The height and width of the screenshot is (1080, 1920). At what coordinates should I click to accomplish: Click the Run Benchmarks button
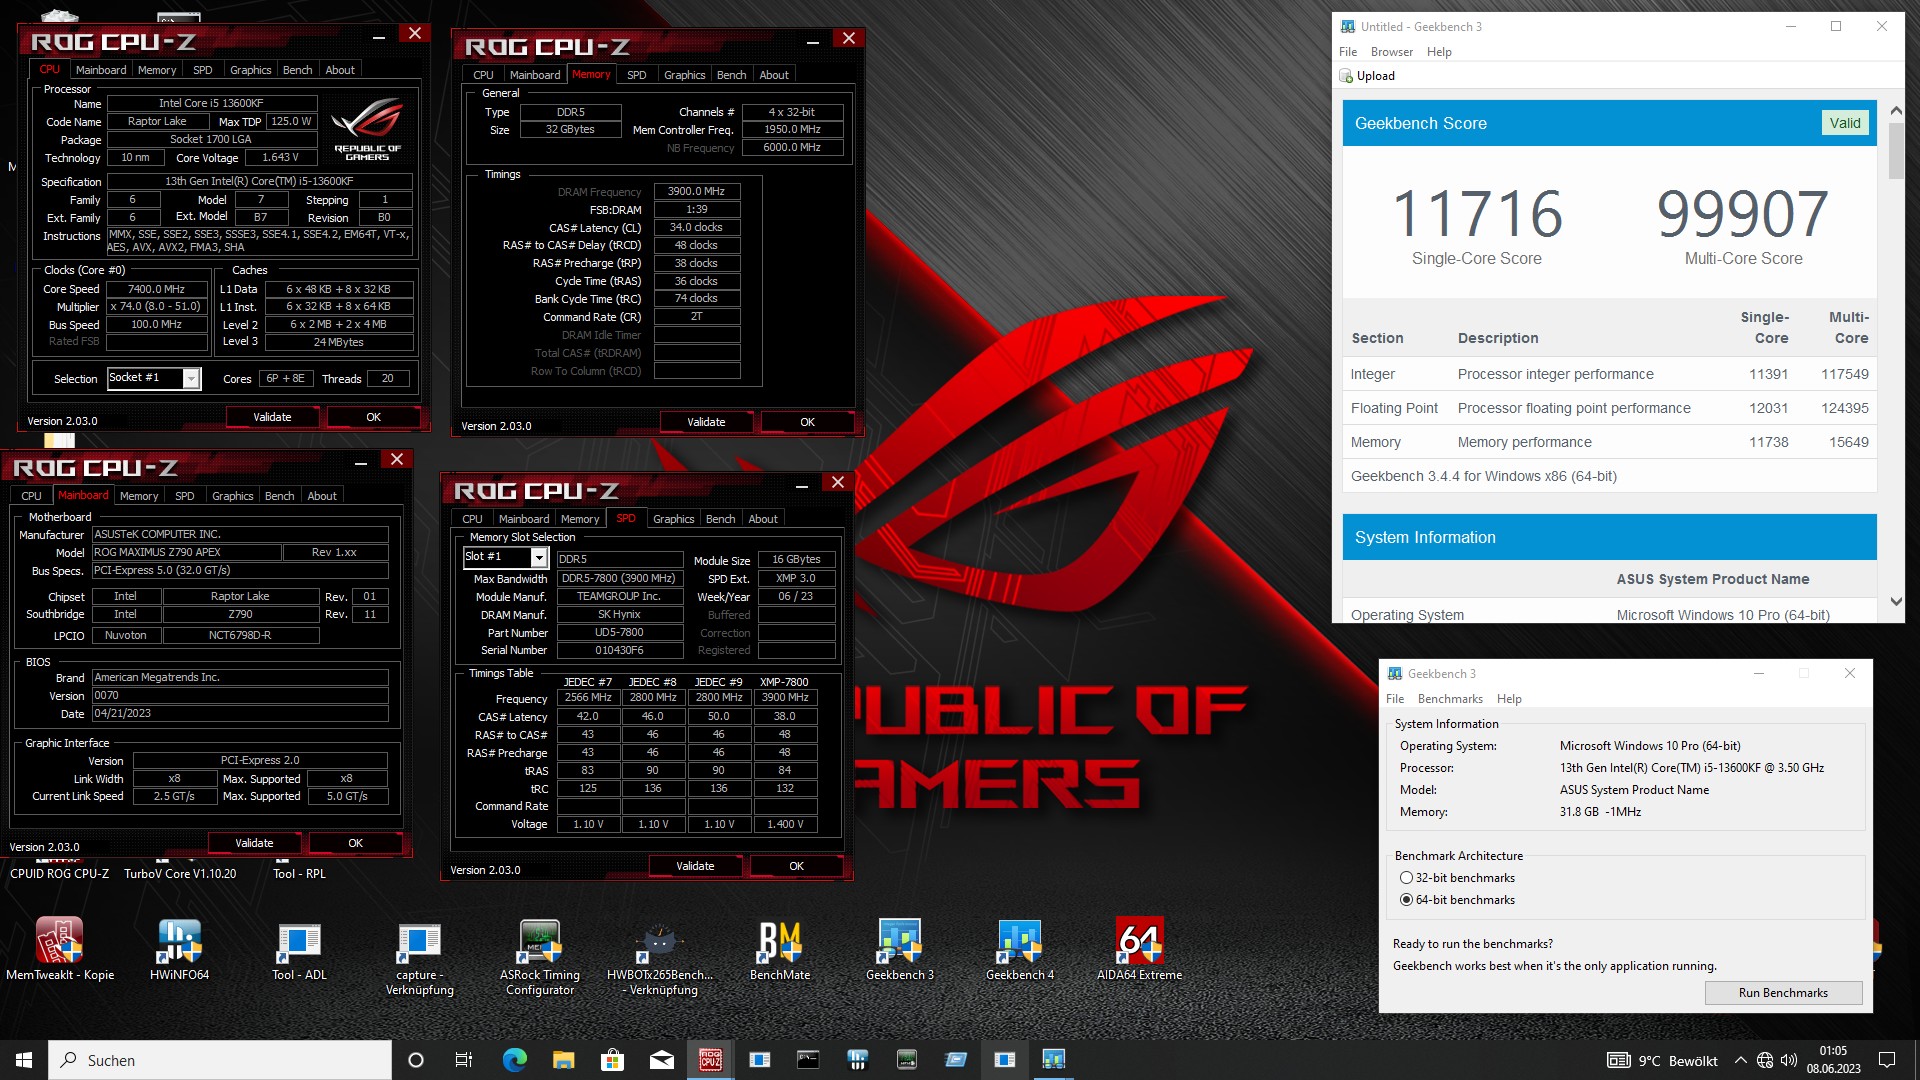[1783, 993]
